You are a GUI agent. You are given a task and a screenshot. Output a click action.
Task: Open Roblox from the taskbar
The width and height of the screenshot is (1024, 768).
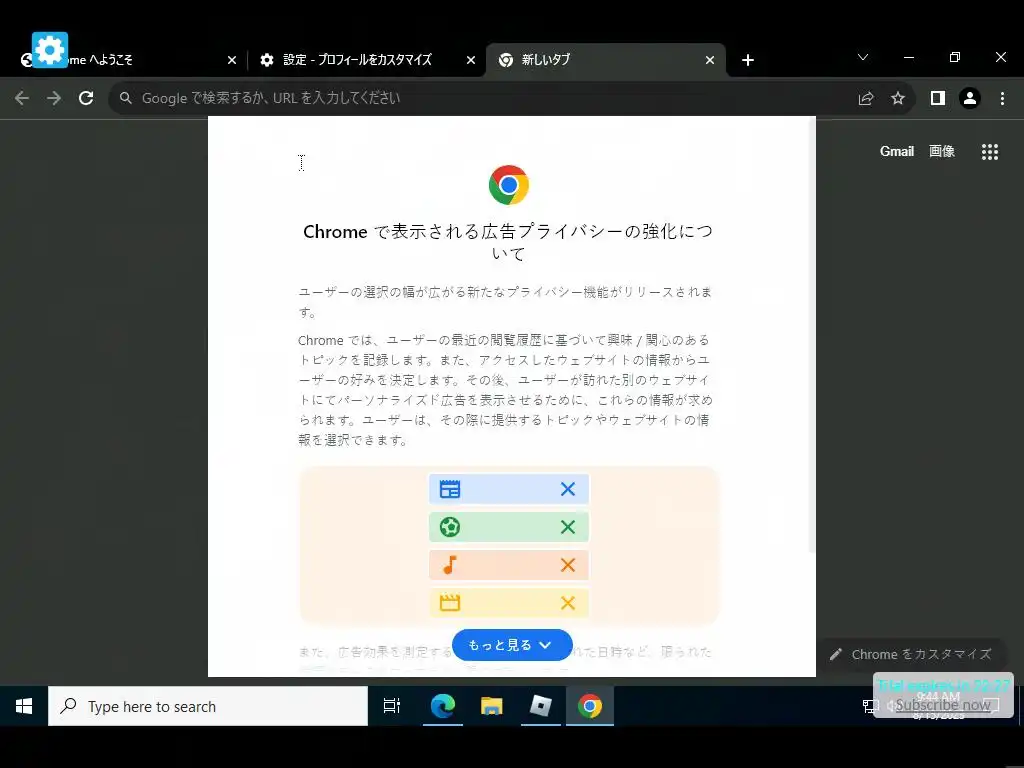click(541, 706)
